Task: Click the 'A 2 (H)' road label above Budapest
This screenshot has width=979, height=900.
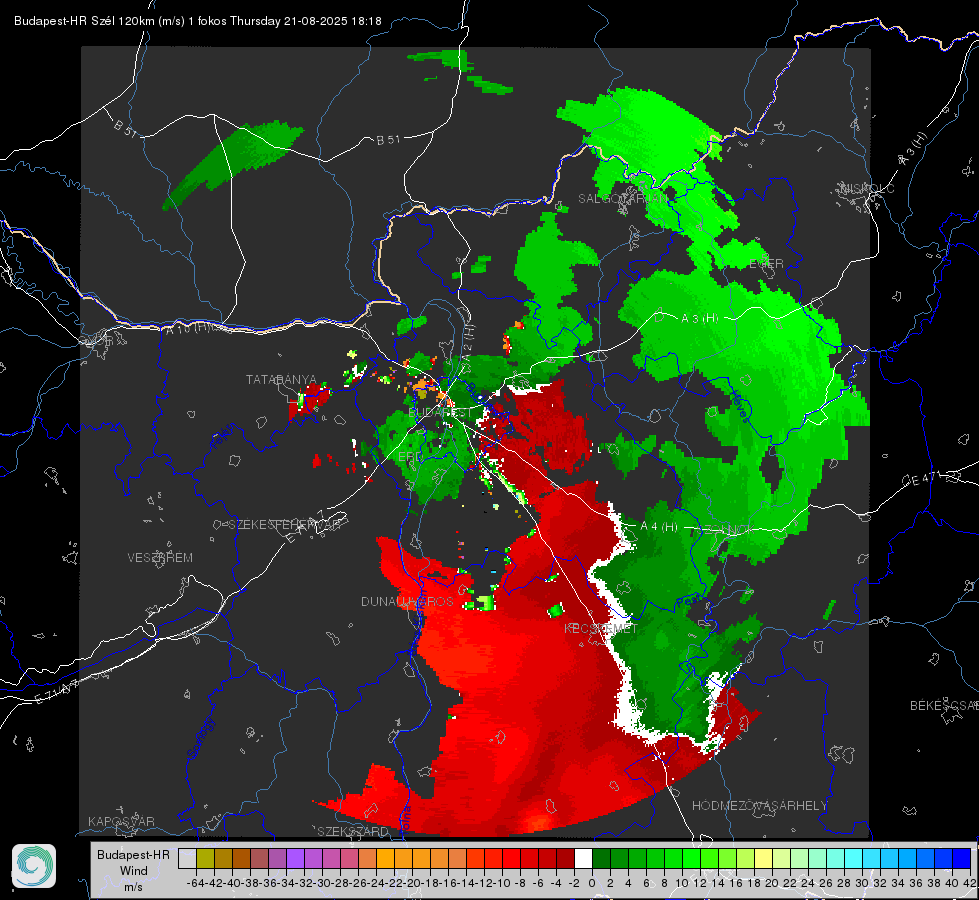Action: [x=469, y=341]
